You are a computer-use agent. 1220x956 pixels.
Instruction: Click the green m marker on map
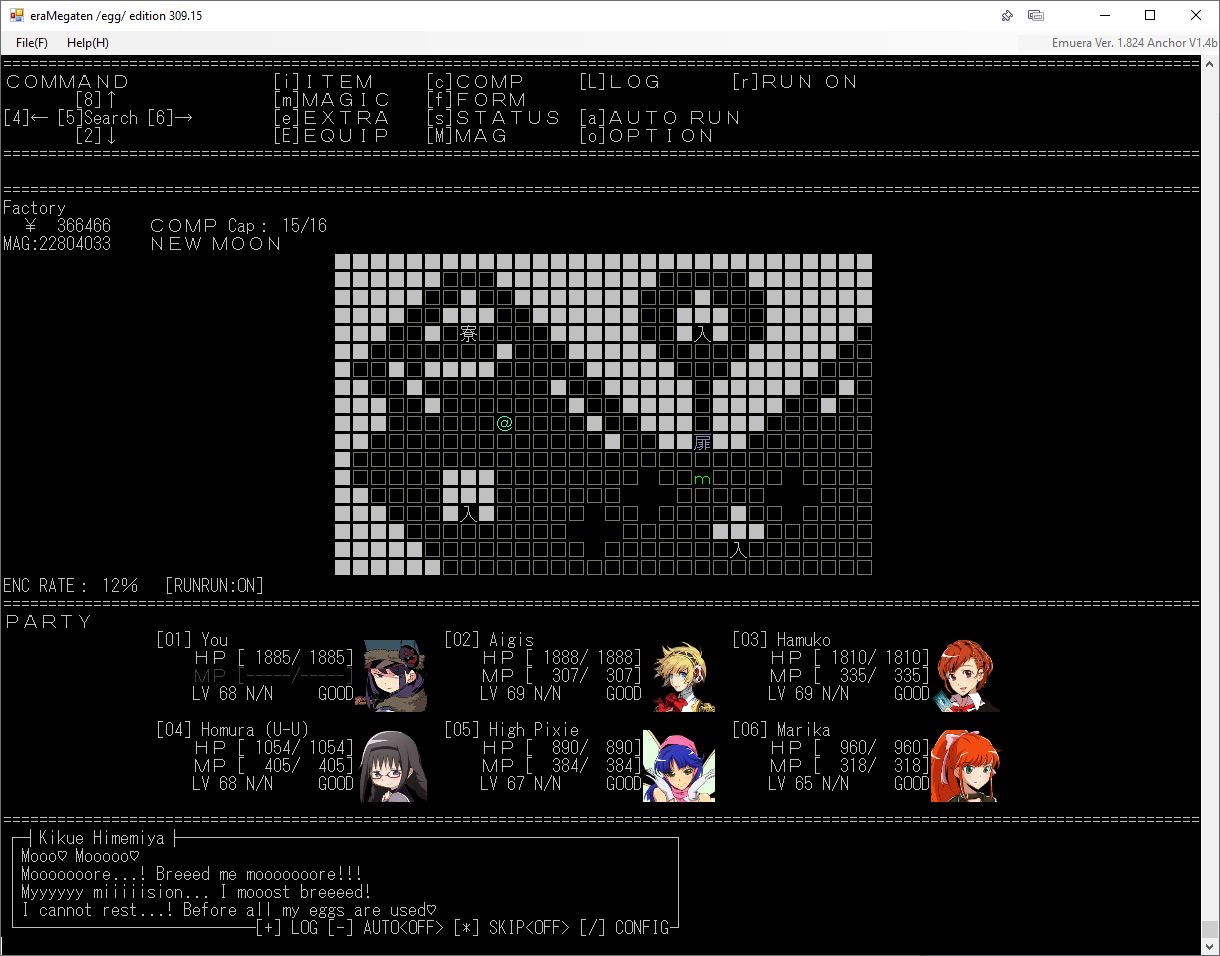[x=702, y=479]
